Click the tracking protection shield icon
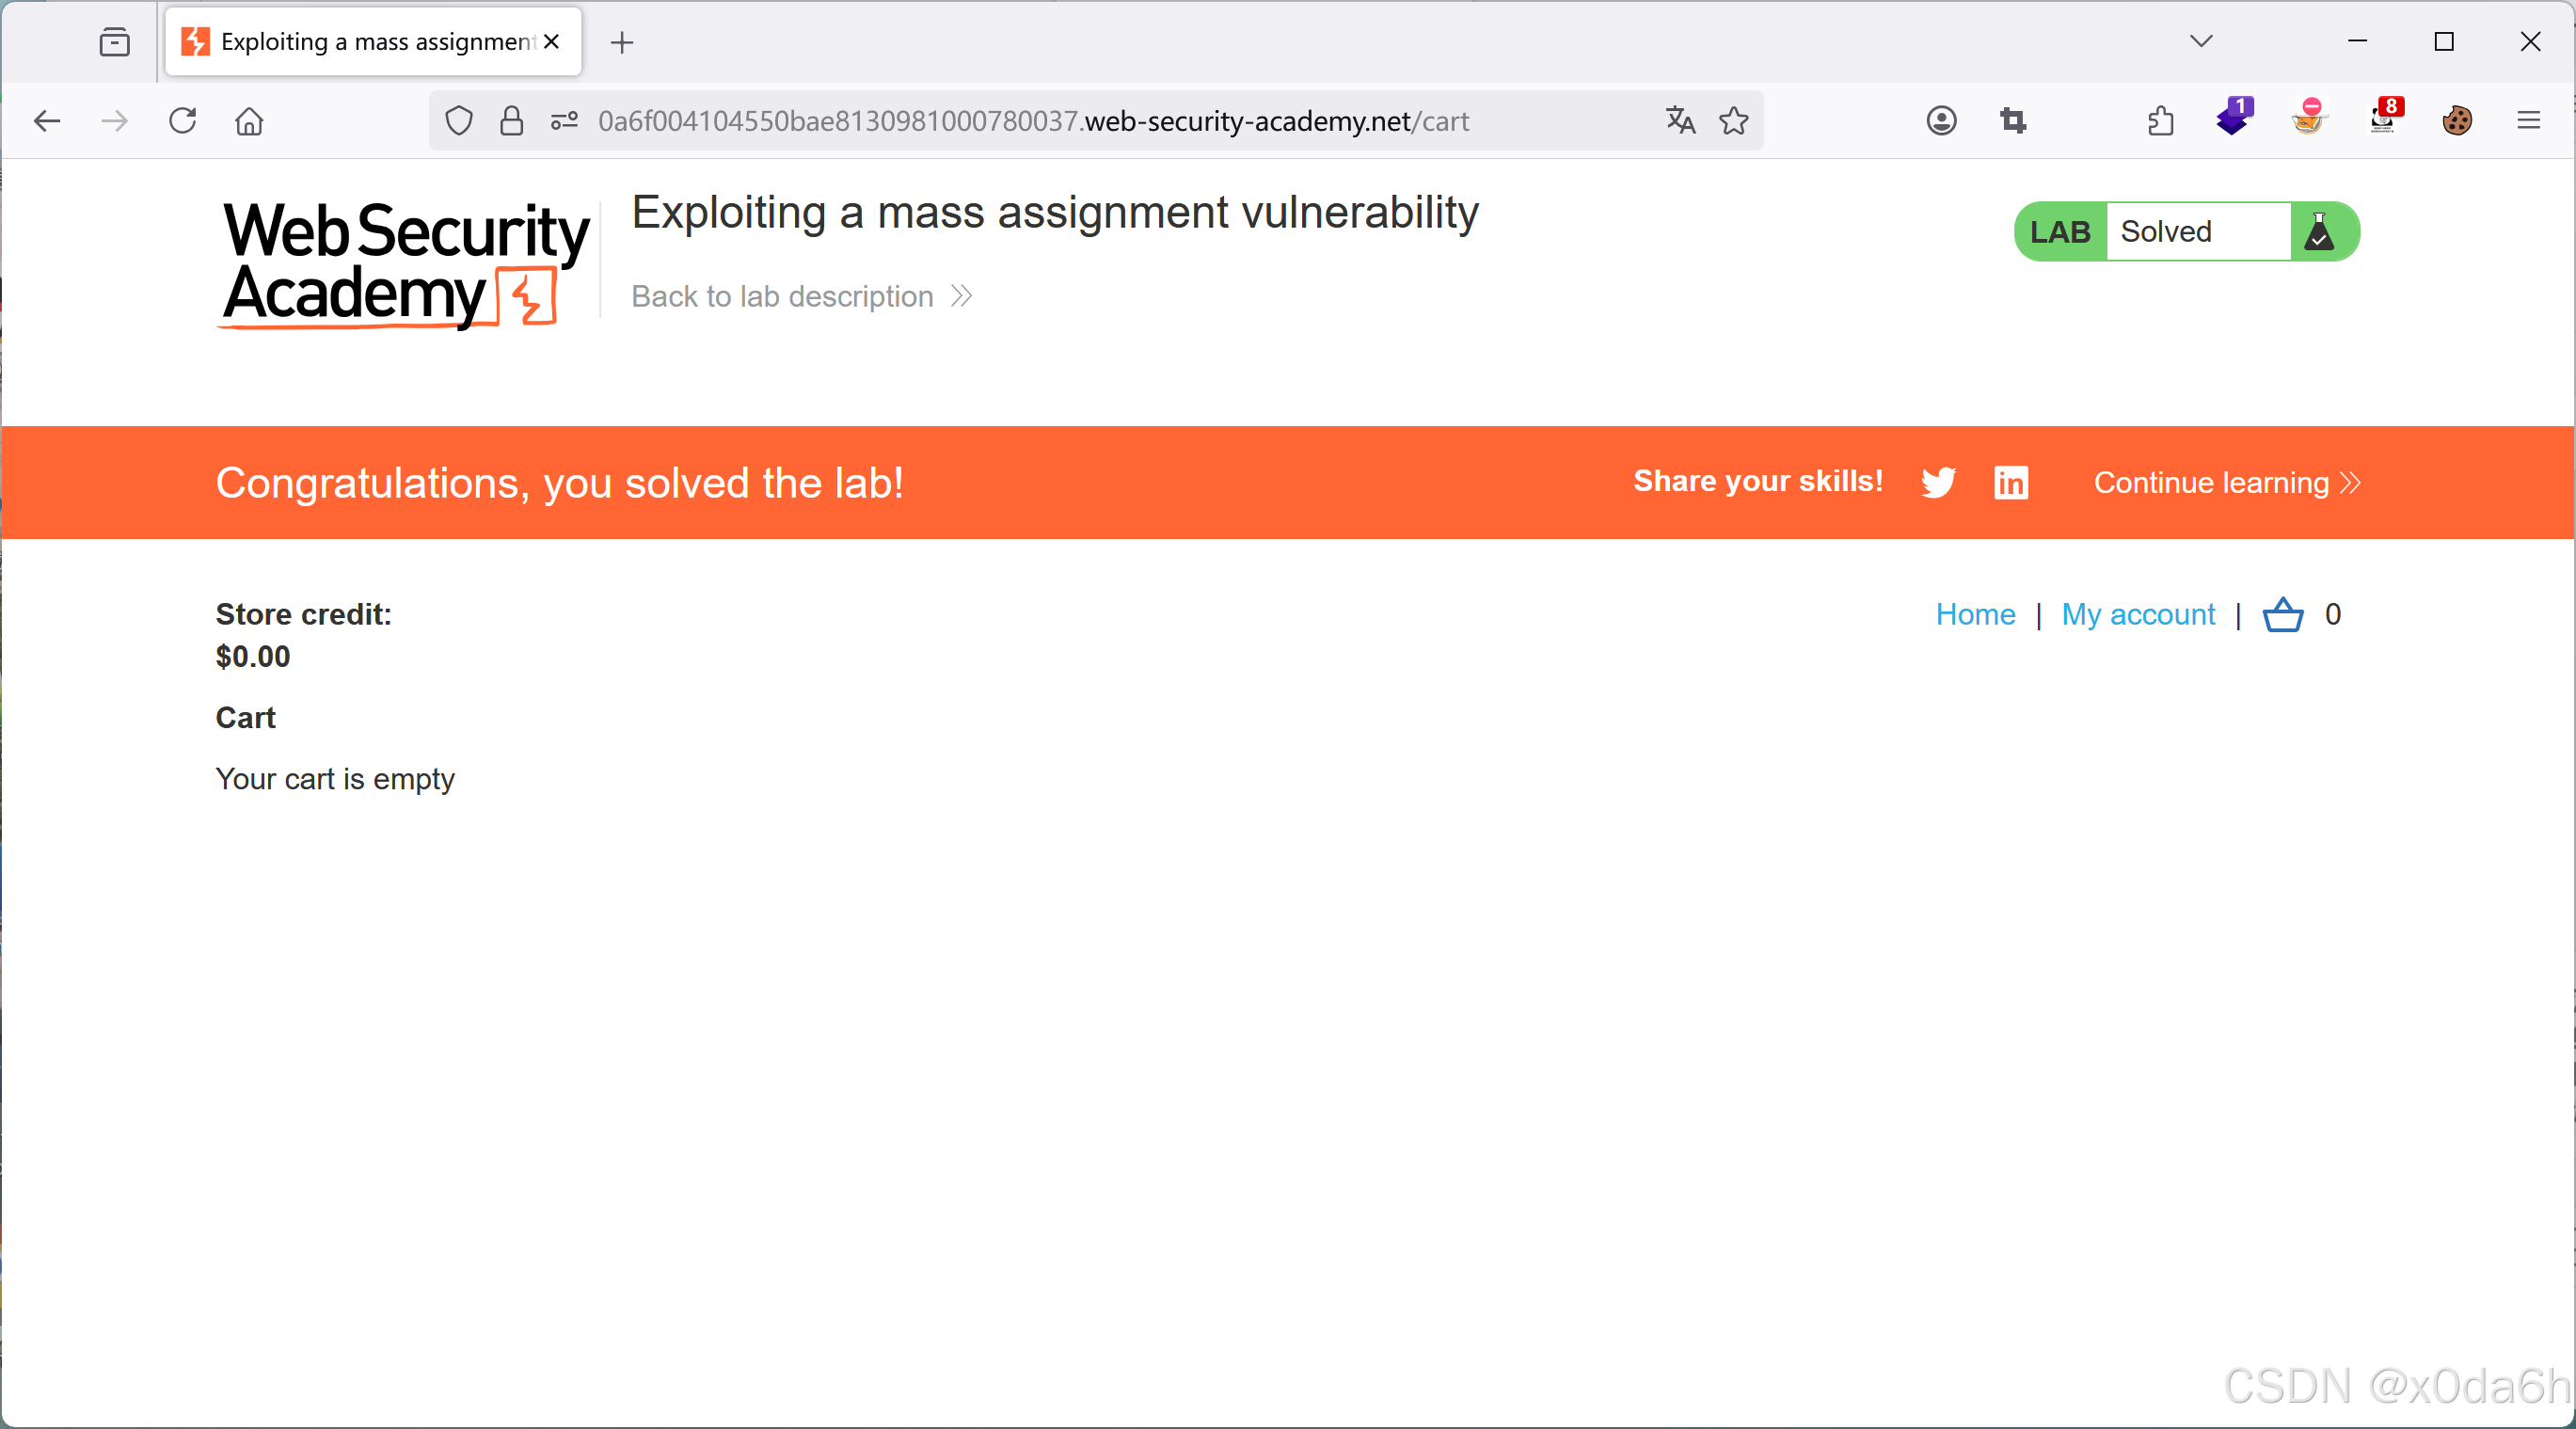Viewport: 2576px width, 1429px height. (459, 121)
